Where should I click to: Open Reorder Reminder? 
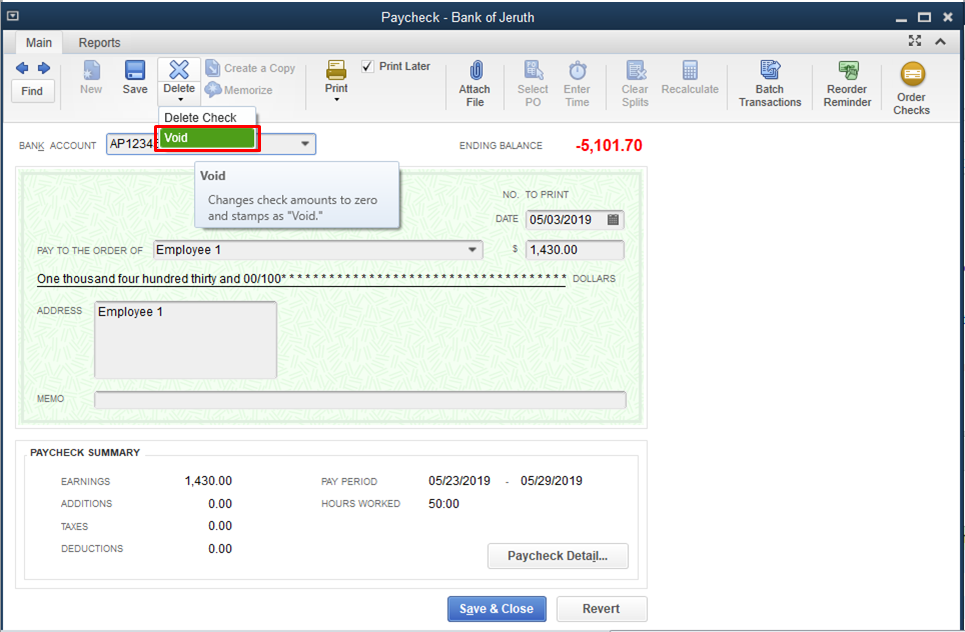[x=847, y=84]
